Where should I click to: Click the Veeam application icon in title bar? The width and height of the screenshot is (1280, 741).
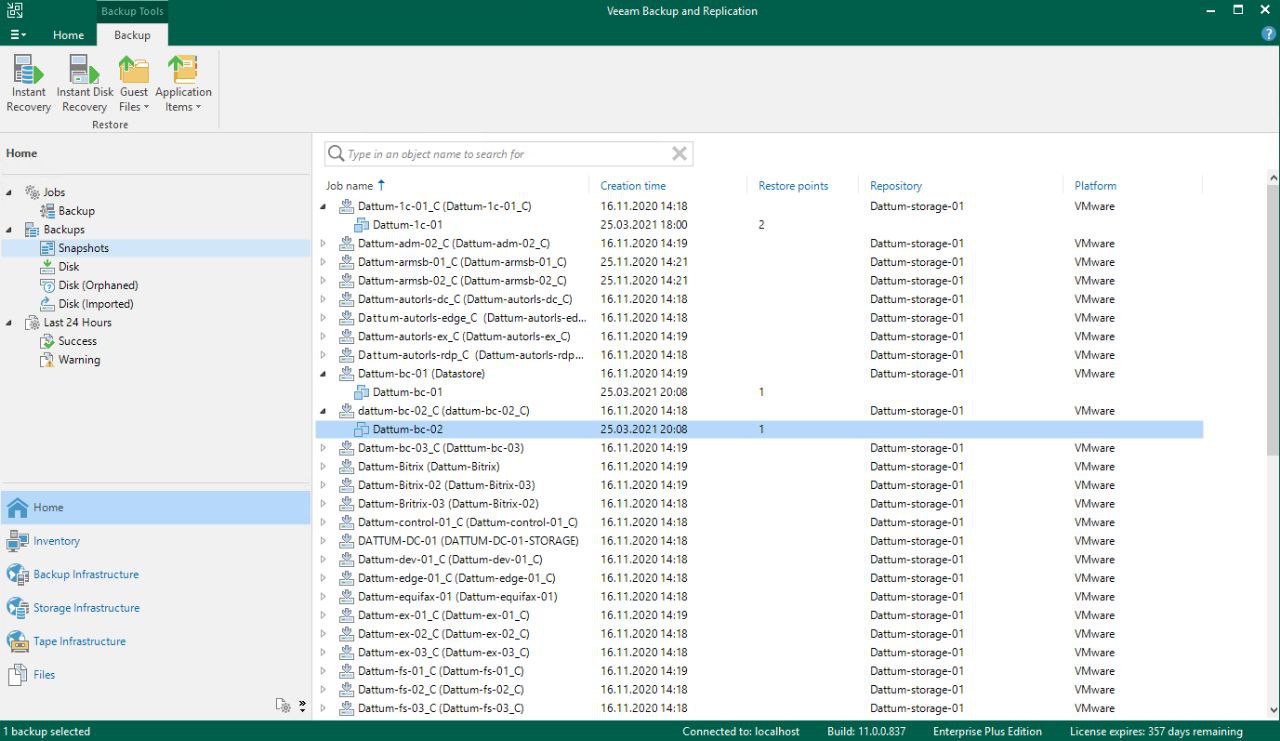pos(14,11)
